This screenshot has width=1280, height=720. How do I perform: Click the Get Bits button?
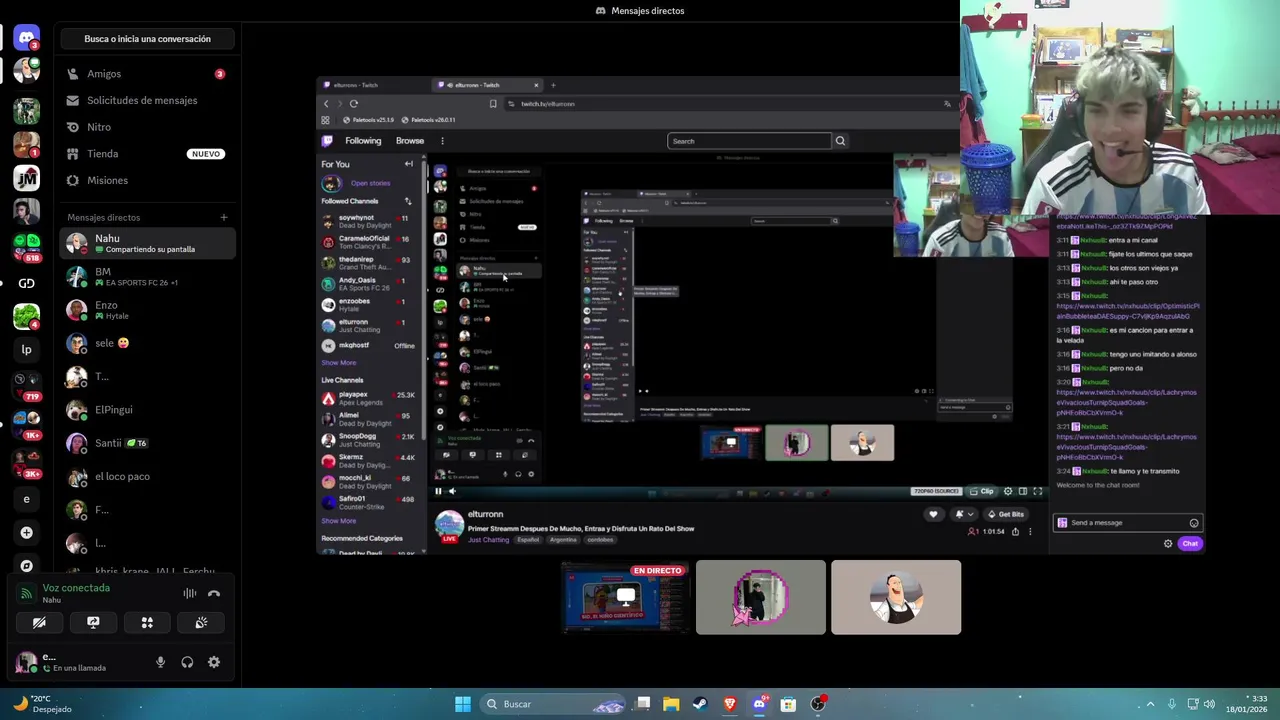[x=1005, y=514]
